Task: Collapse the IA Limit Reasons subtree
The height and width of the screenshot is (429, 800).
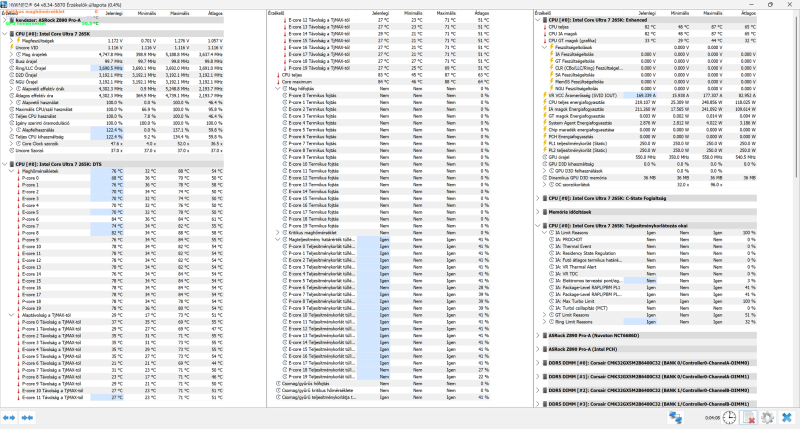Action: [x=544, y=233]
